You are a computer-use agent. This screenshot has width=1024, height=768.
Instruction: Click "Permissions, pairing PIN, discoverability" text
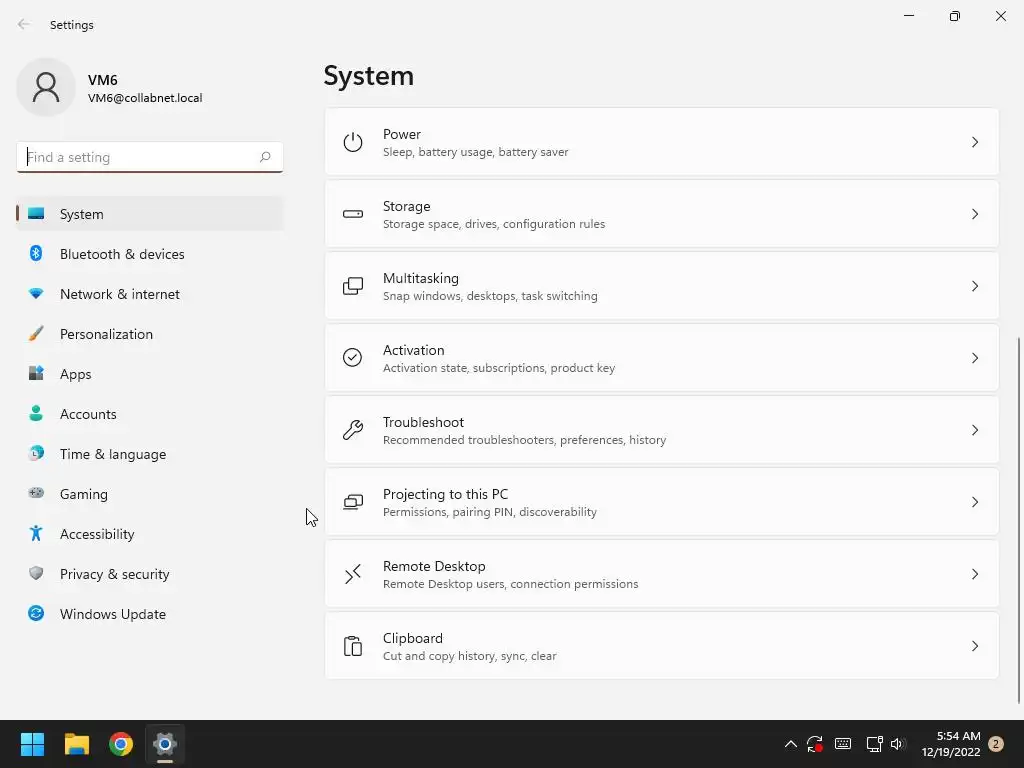coord(490,512)
